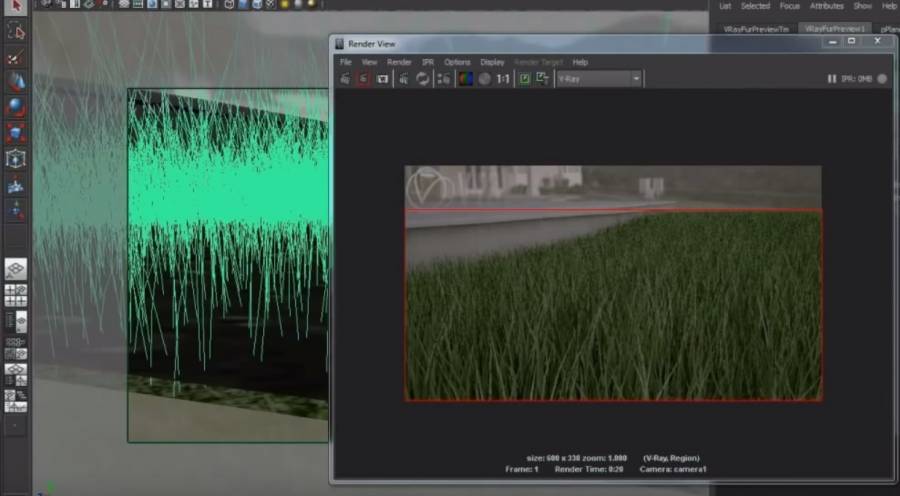Screen dimensions: 900x496
Task: Choose the Universal Manipulator tool
Action: (x=16, y=159)
